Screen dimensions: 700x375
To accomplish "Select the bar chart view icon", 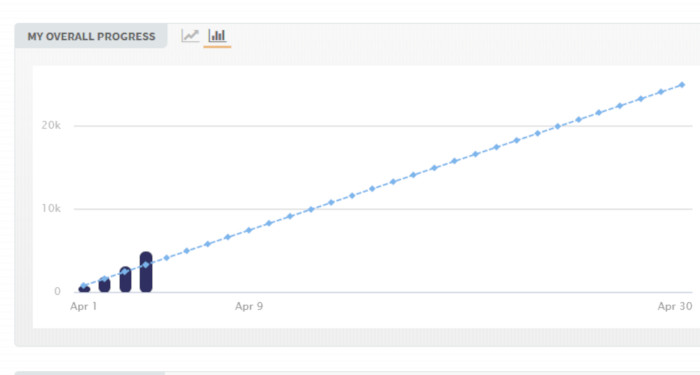I will tap(217, 36).
